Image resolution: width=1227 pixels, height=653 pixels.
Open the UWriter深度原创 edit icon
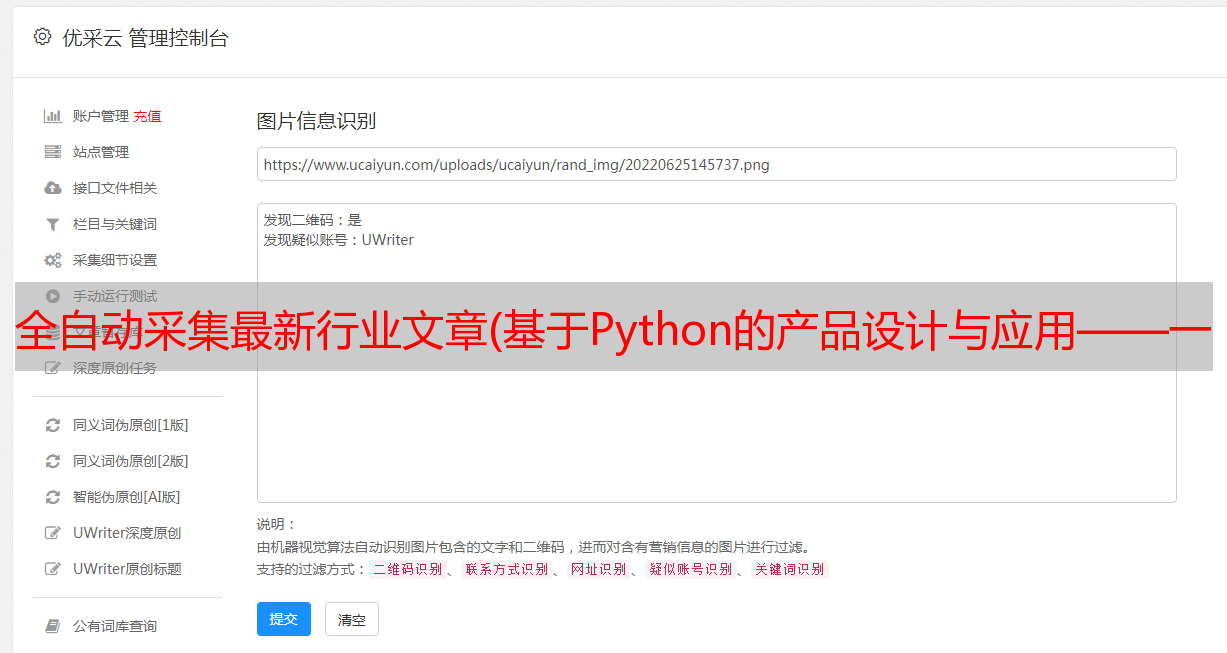click(x=53, y=533)
